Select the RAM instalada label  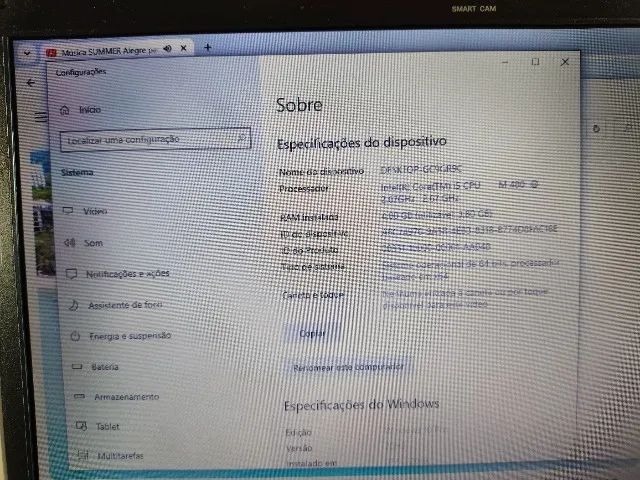[x=309, y=217]
